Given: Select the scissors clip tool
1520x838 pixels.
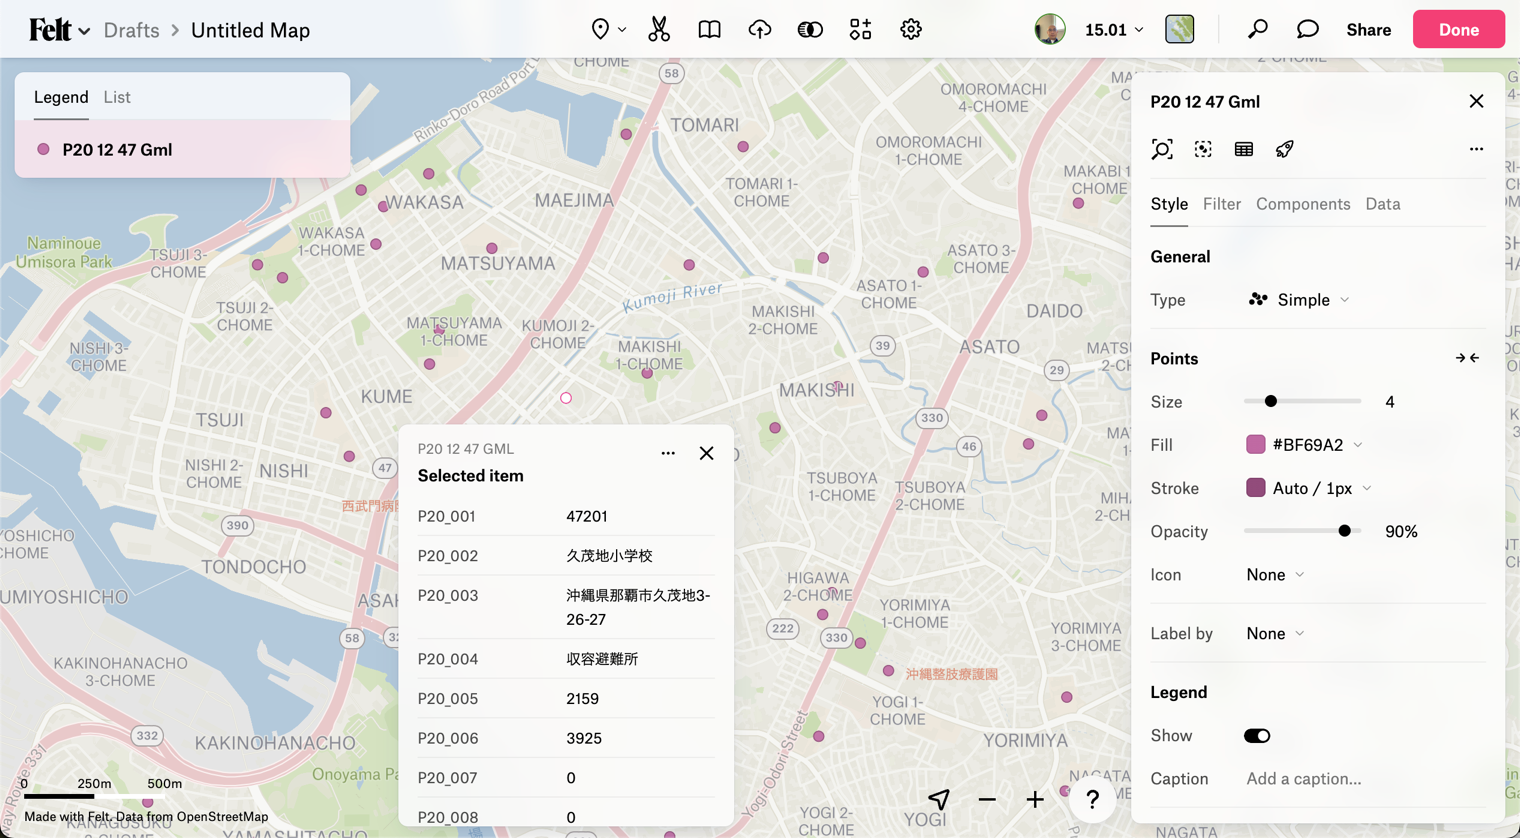Looking at the screenshot, I should [659, 29].
